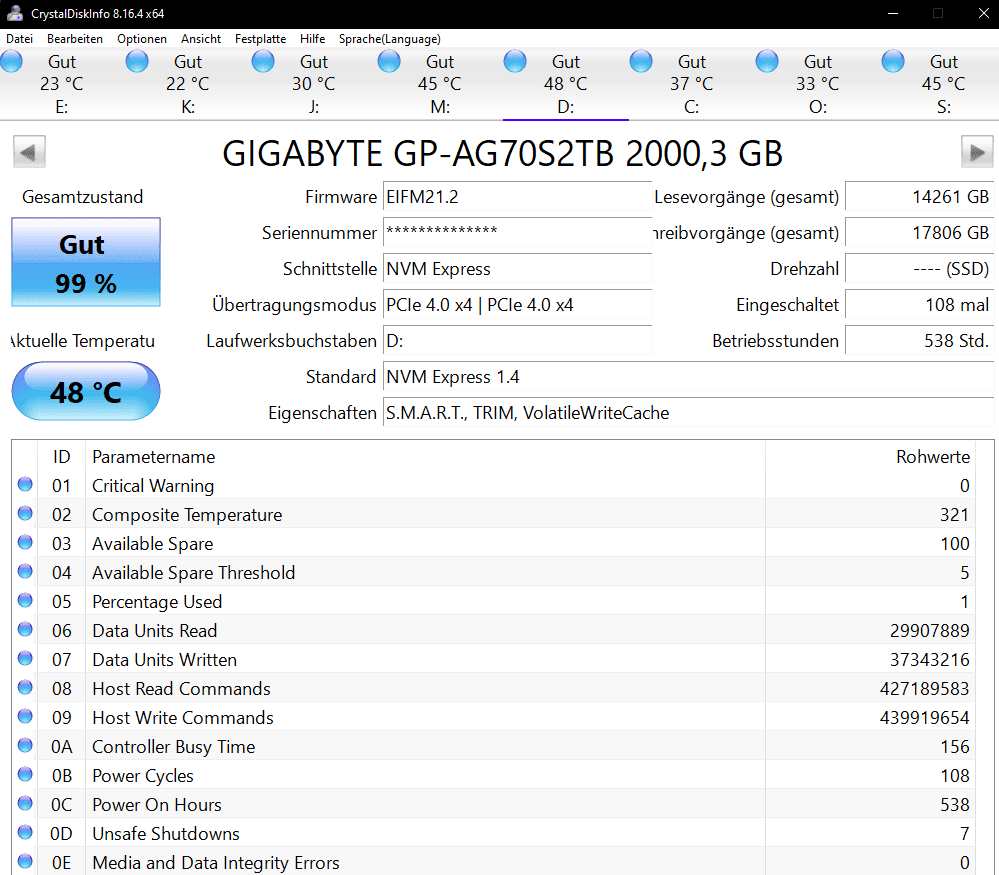Viewport: 999px width, 875px height.
Task: Select drive S: status orb
Action: tap(893, 62)
